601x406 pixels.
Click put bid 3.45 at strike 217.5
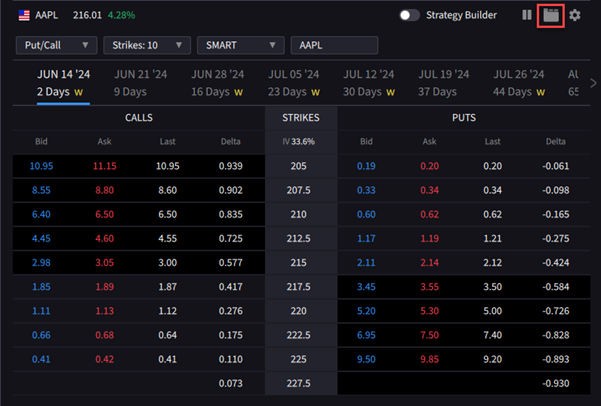pyautogui.click(x=366, y=287)
